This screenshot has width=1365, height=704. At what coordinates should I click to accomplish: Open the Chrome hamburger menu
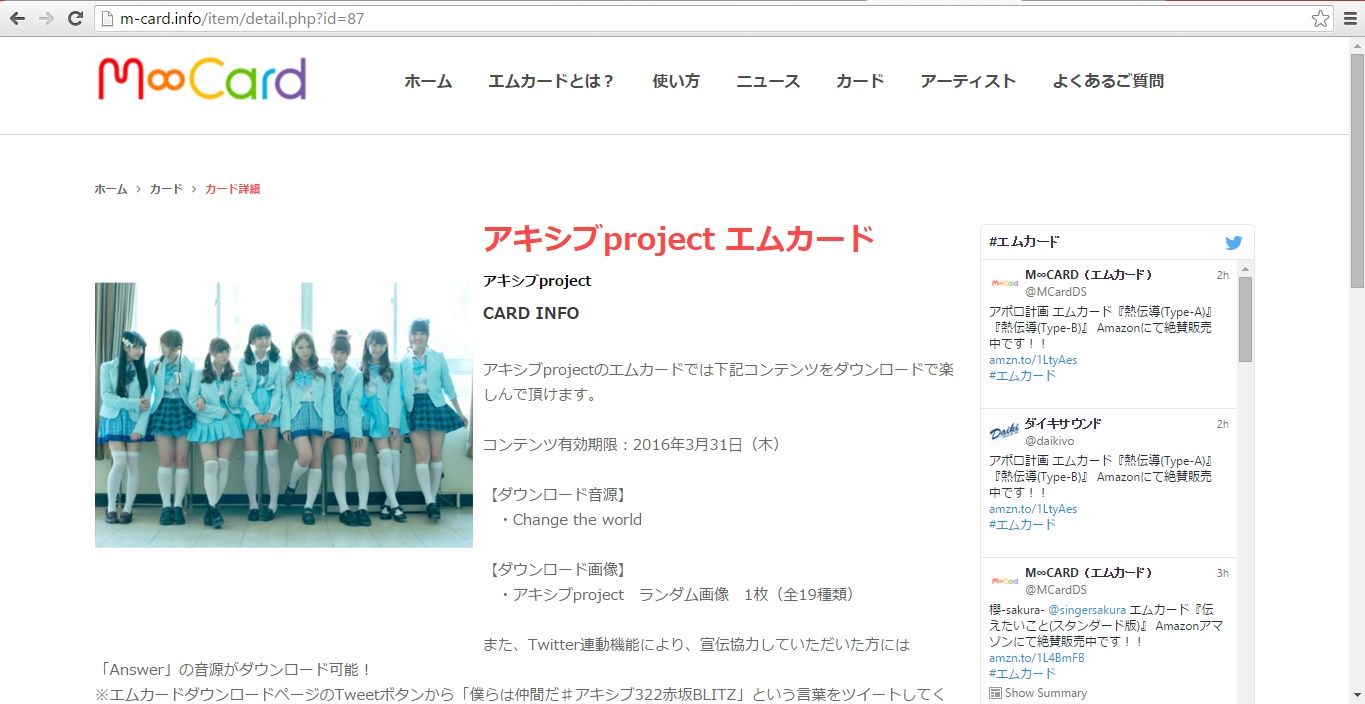point(1350,18)
